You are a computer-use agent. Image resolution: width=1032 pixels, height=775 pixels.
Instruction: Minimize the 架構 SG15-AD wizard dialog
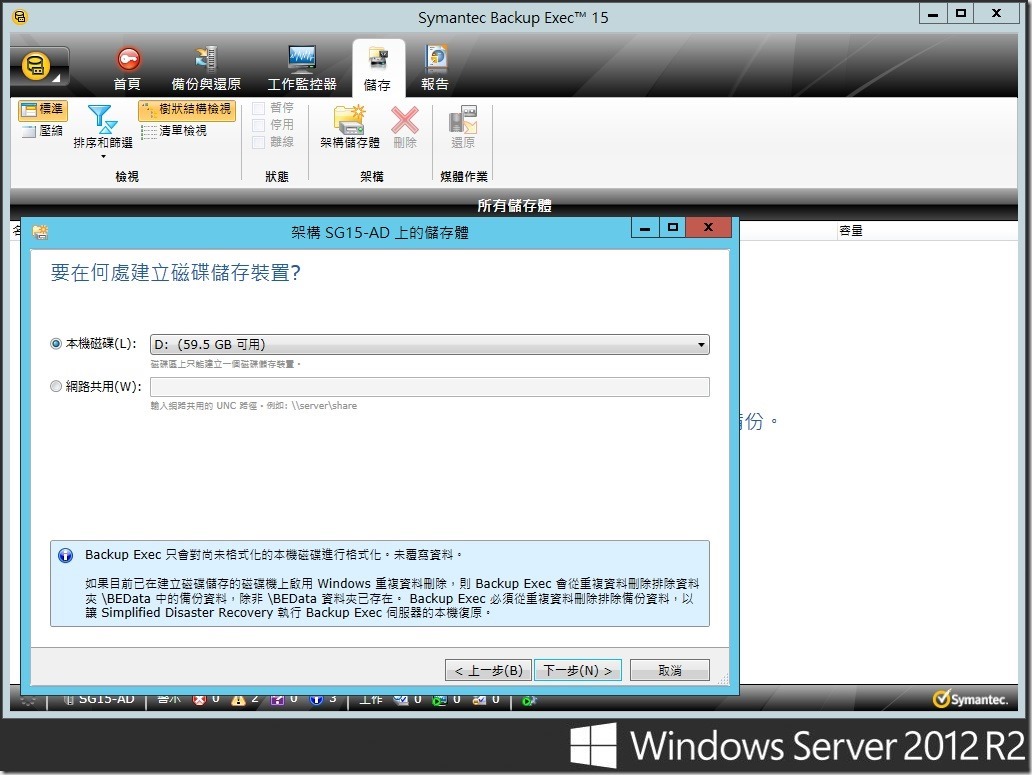click(x=645, y=228)
